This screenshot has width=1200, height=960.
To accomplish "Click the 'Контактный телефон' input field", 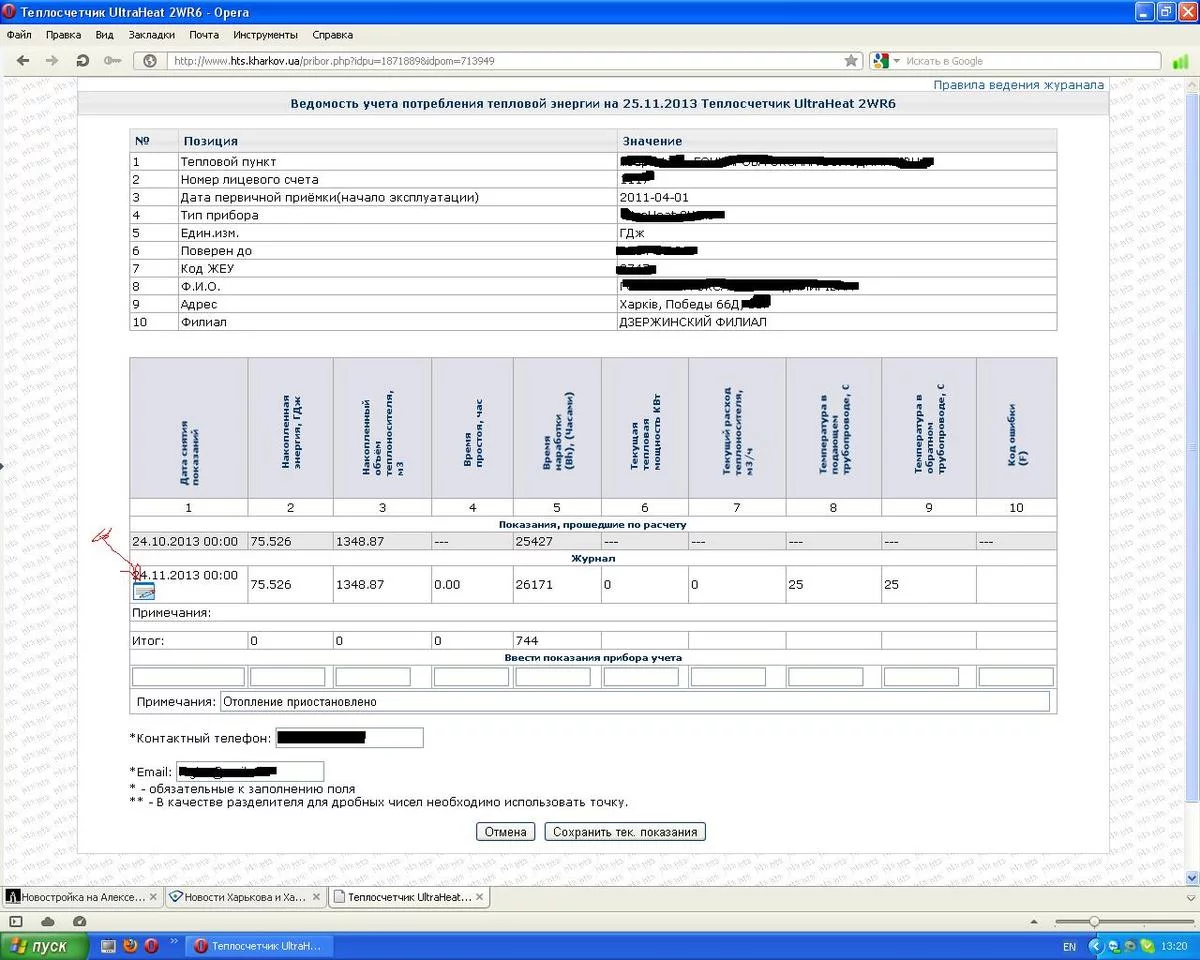I will click(x=349, y=738).
